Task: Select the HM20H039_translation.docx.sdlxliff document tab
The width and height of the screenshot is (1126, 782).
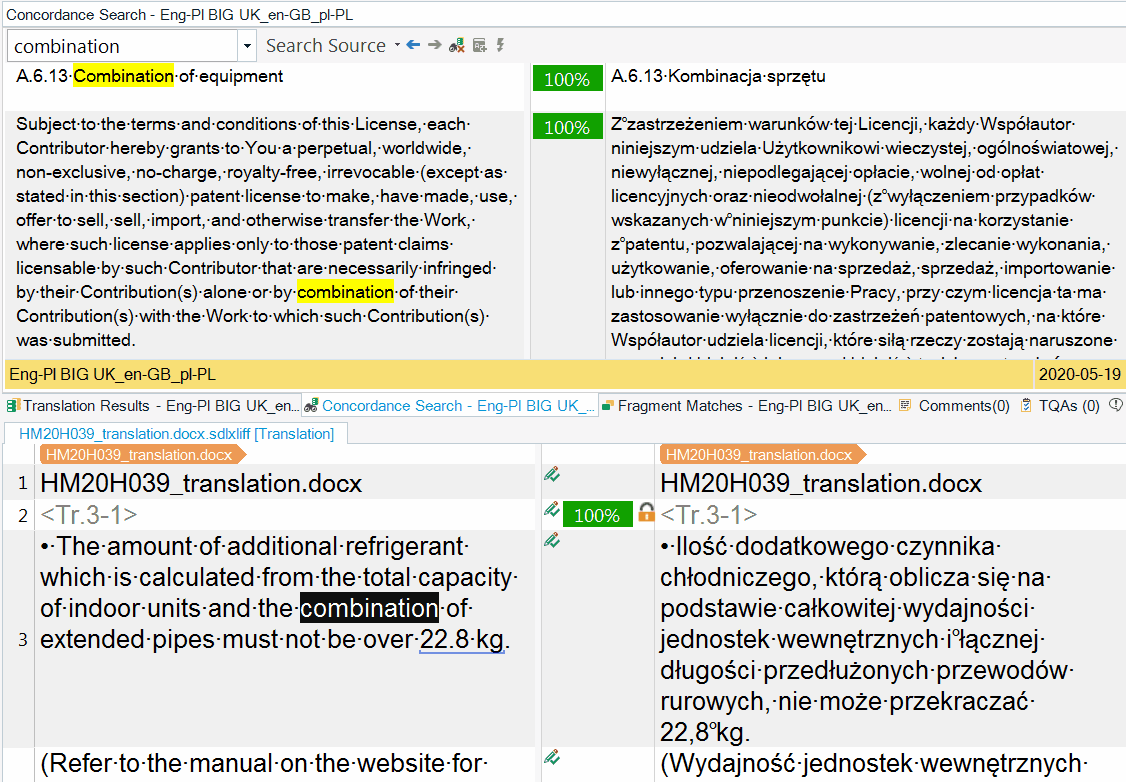Action: coord(176,434)
